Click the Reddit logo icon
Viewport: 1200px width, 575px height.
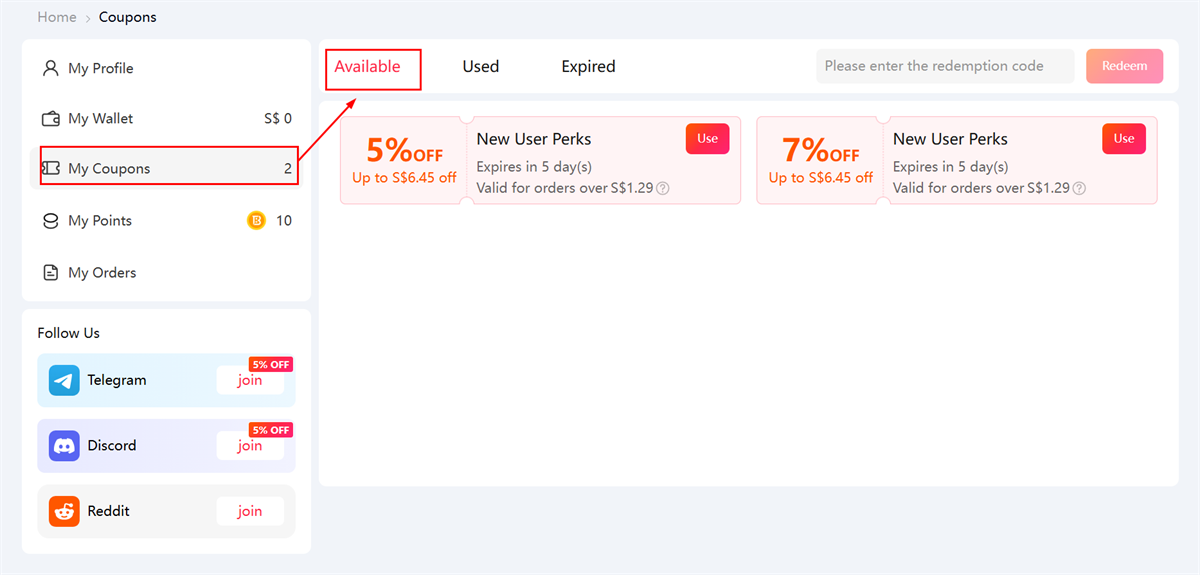[64, 511]
